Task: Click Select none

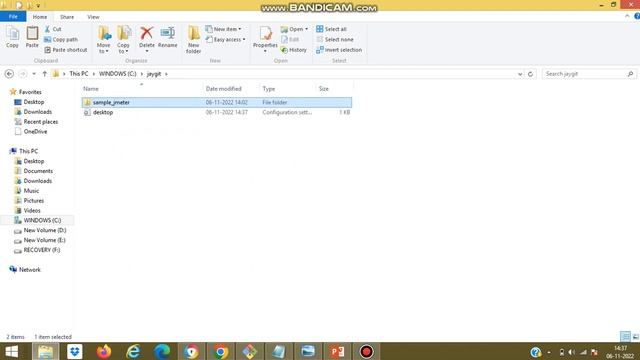Action: pyautogui.click(x=335, y=40)
